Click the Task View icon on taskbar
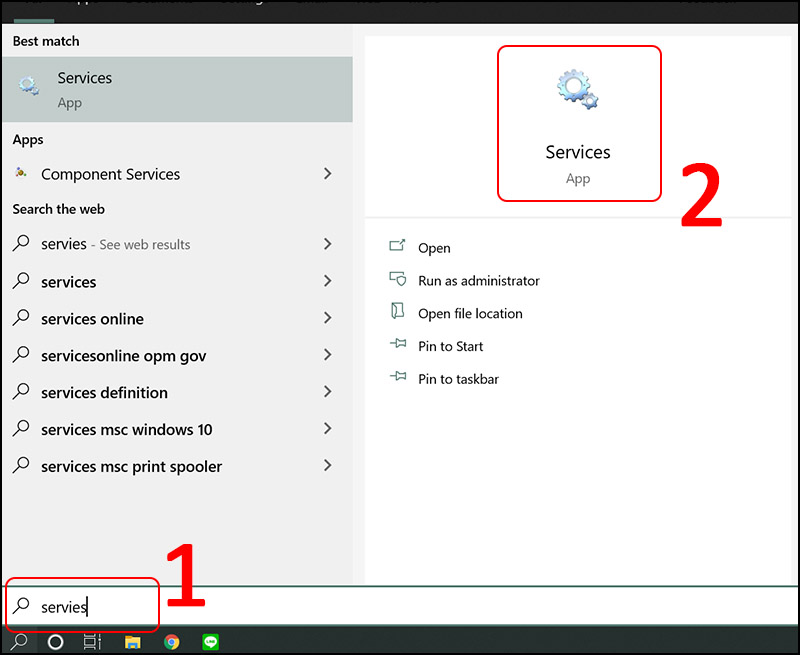The width and height of the screenshot is (800, 655). click(x=93, y=641)
